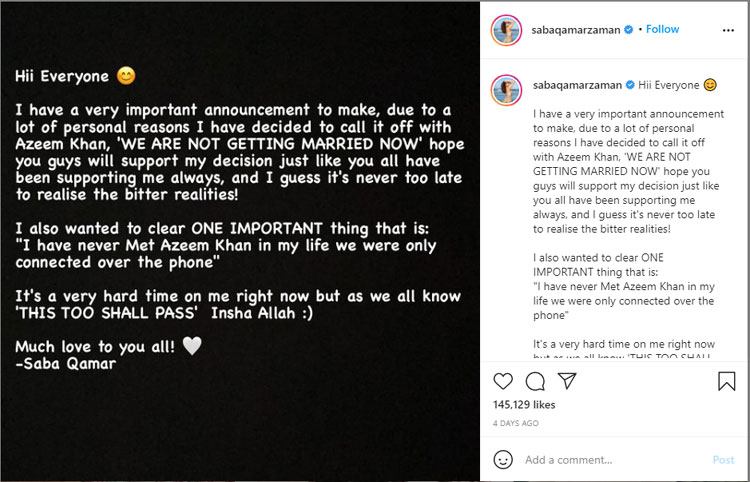Follow sabaqamarzaman via the Follow link
This screenshot has width=750, height=482.
(662, 30)
